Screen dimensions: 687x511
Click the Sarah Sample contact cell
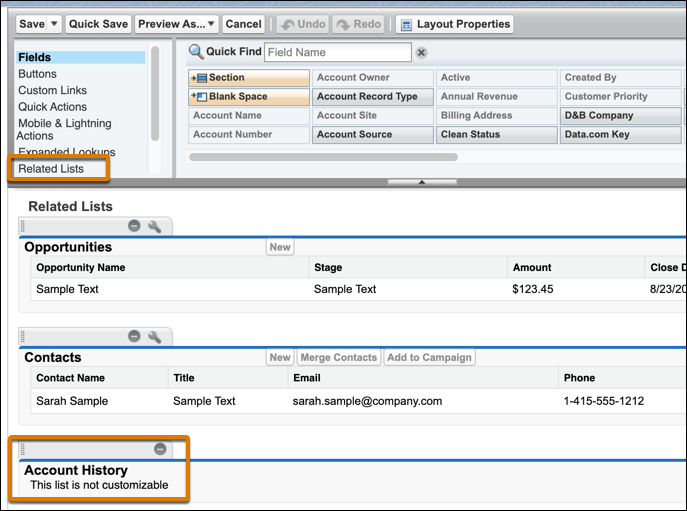[72, 401]
